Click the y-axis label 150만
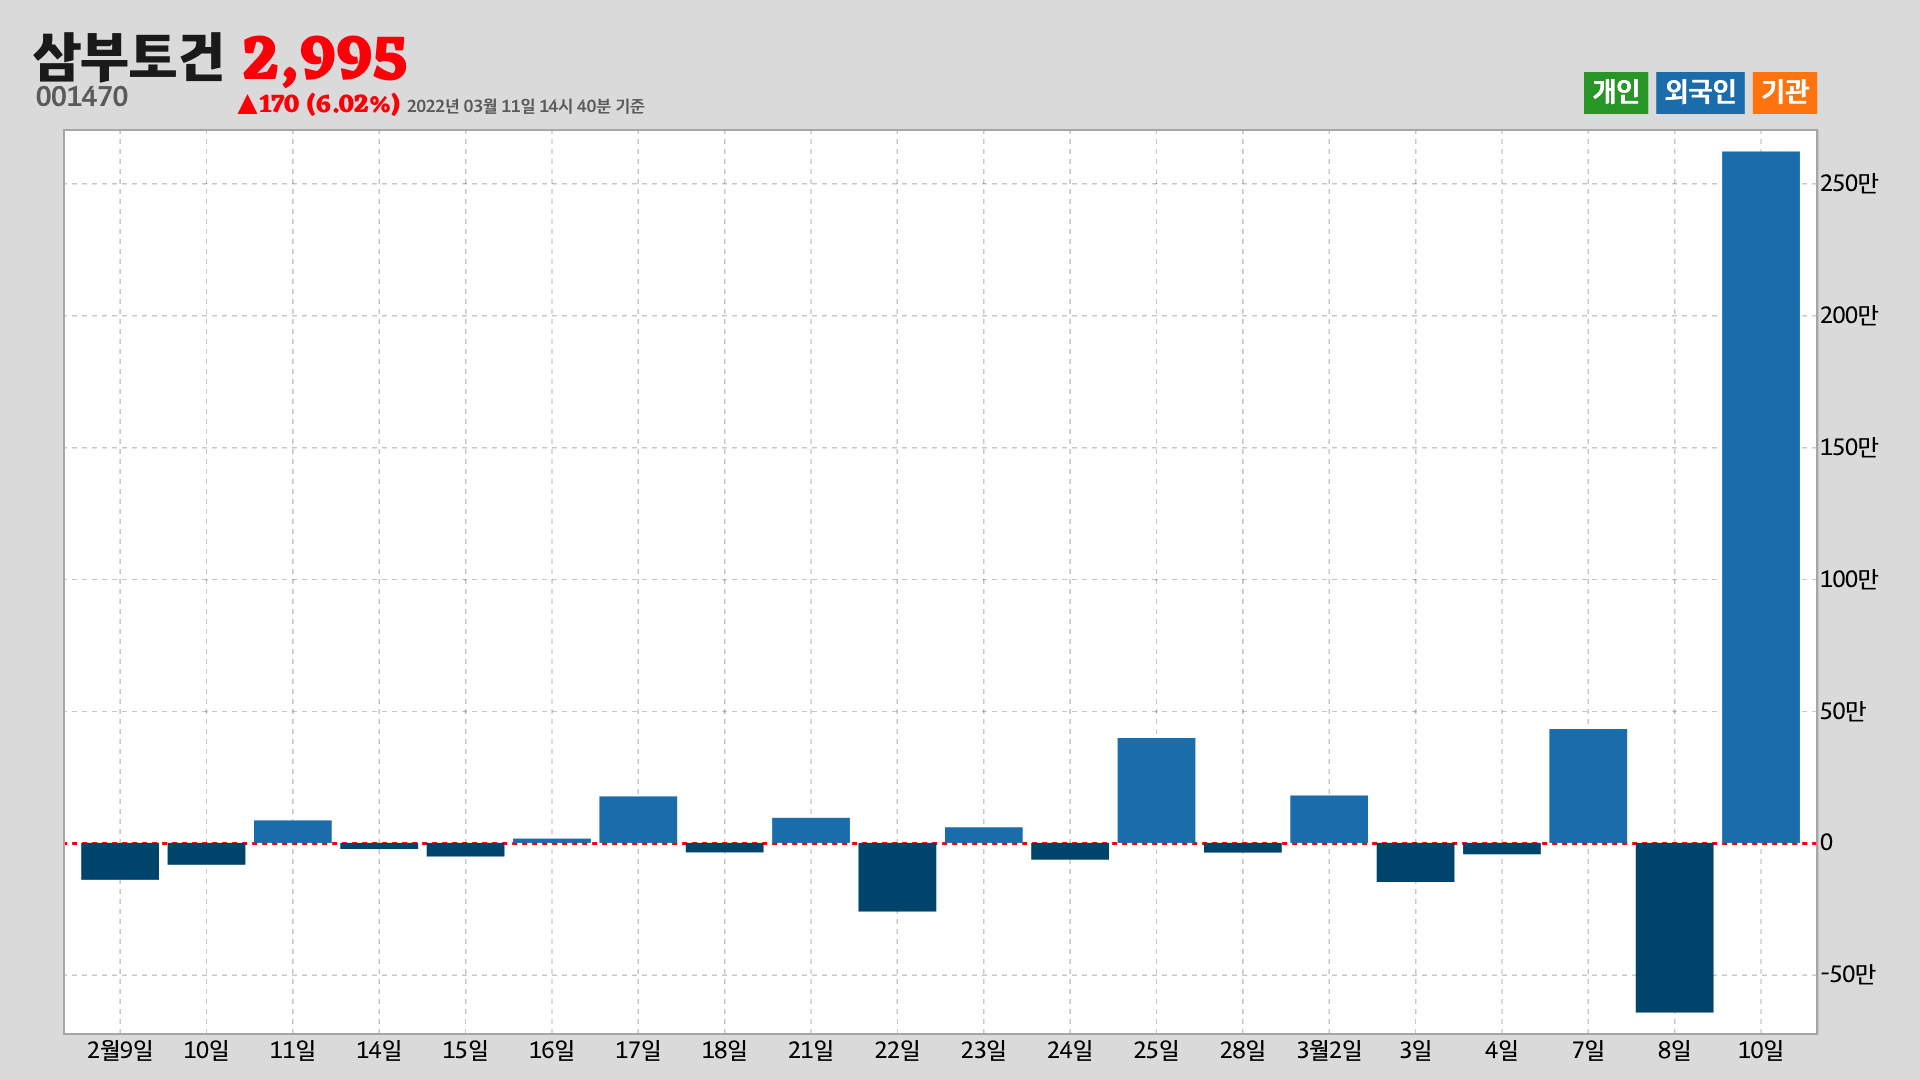The height and width of the screenshot is (1080, 1920). [1849, 447]
